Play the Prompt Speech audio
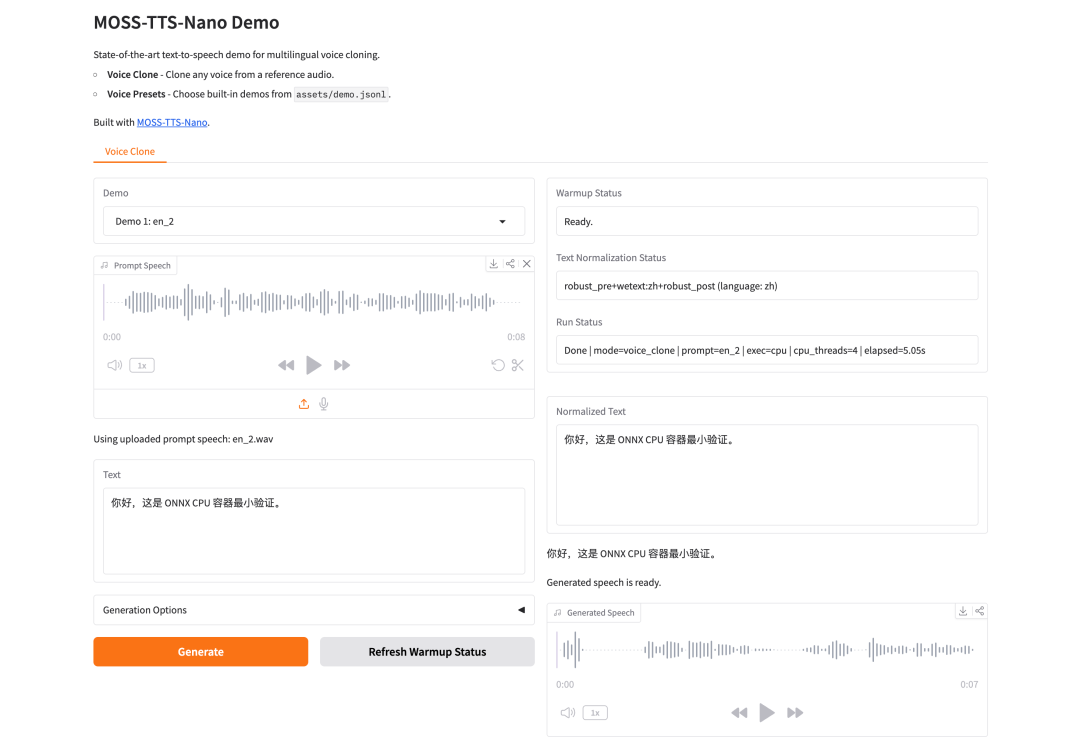 [x=313, y=365]
